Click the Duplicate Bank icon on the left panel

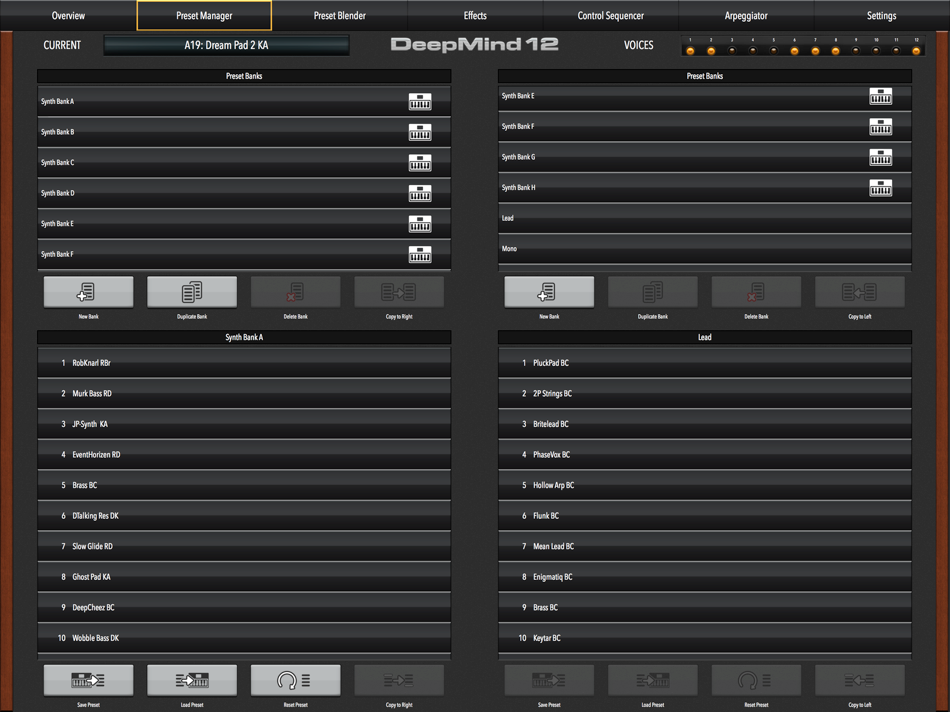click(192, 291)
